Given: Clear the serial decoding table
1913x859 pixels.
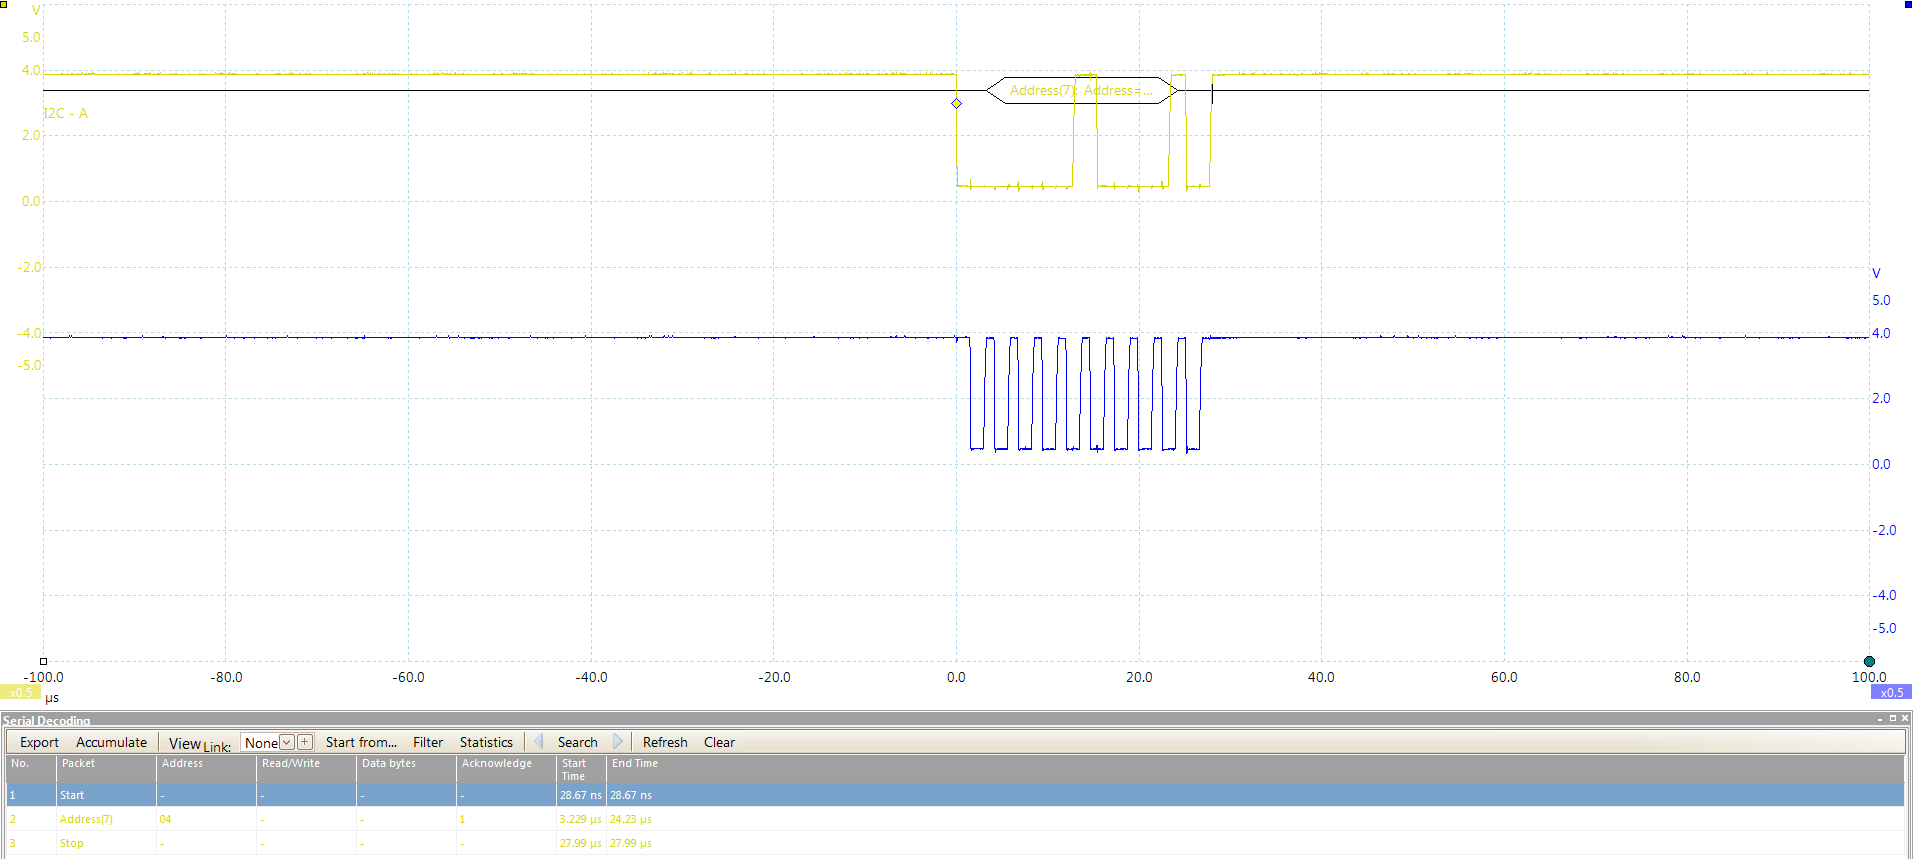Looking at the screenshot, I should point(719,742).
